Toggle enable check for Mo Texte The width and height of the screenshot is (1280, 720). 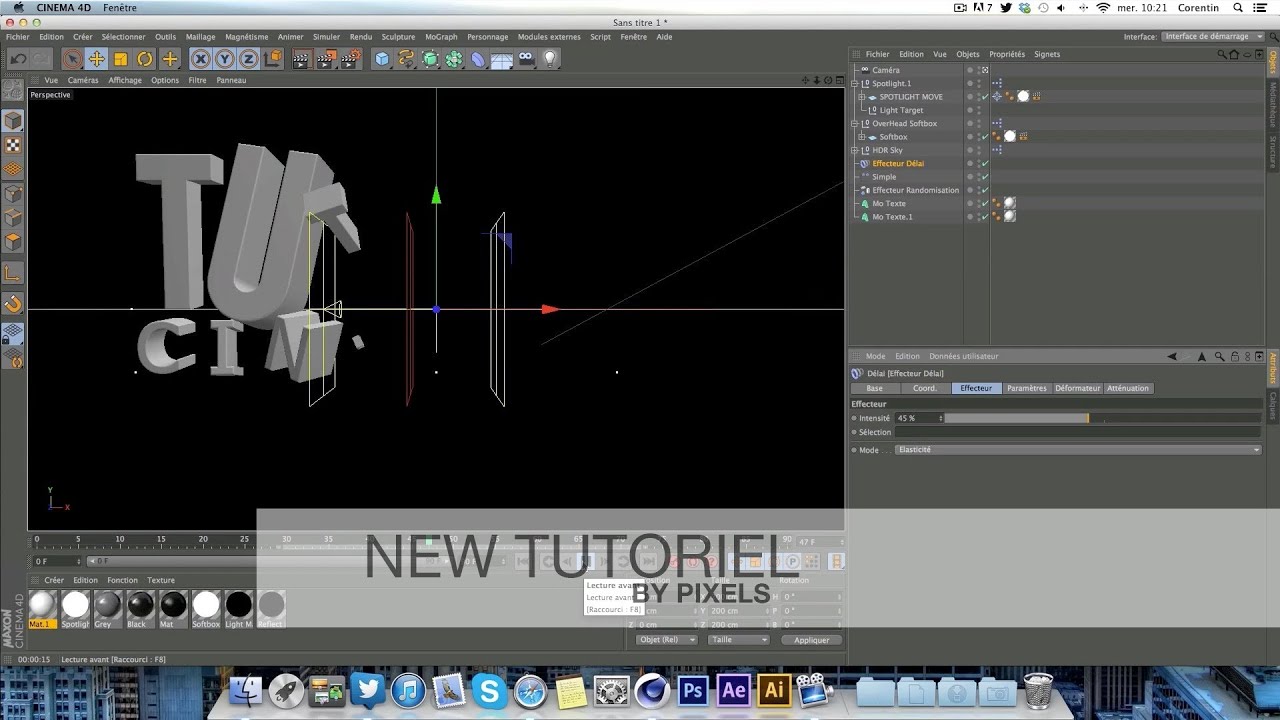[985, 204]
